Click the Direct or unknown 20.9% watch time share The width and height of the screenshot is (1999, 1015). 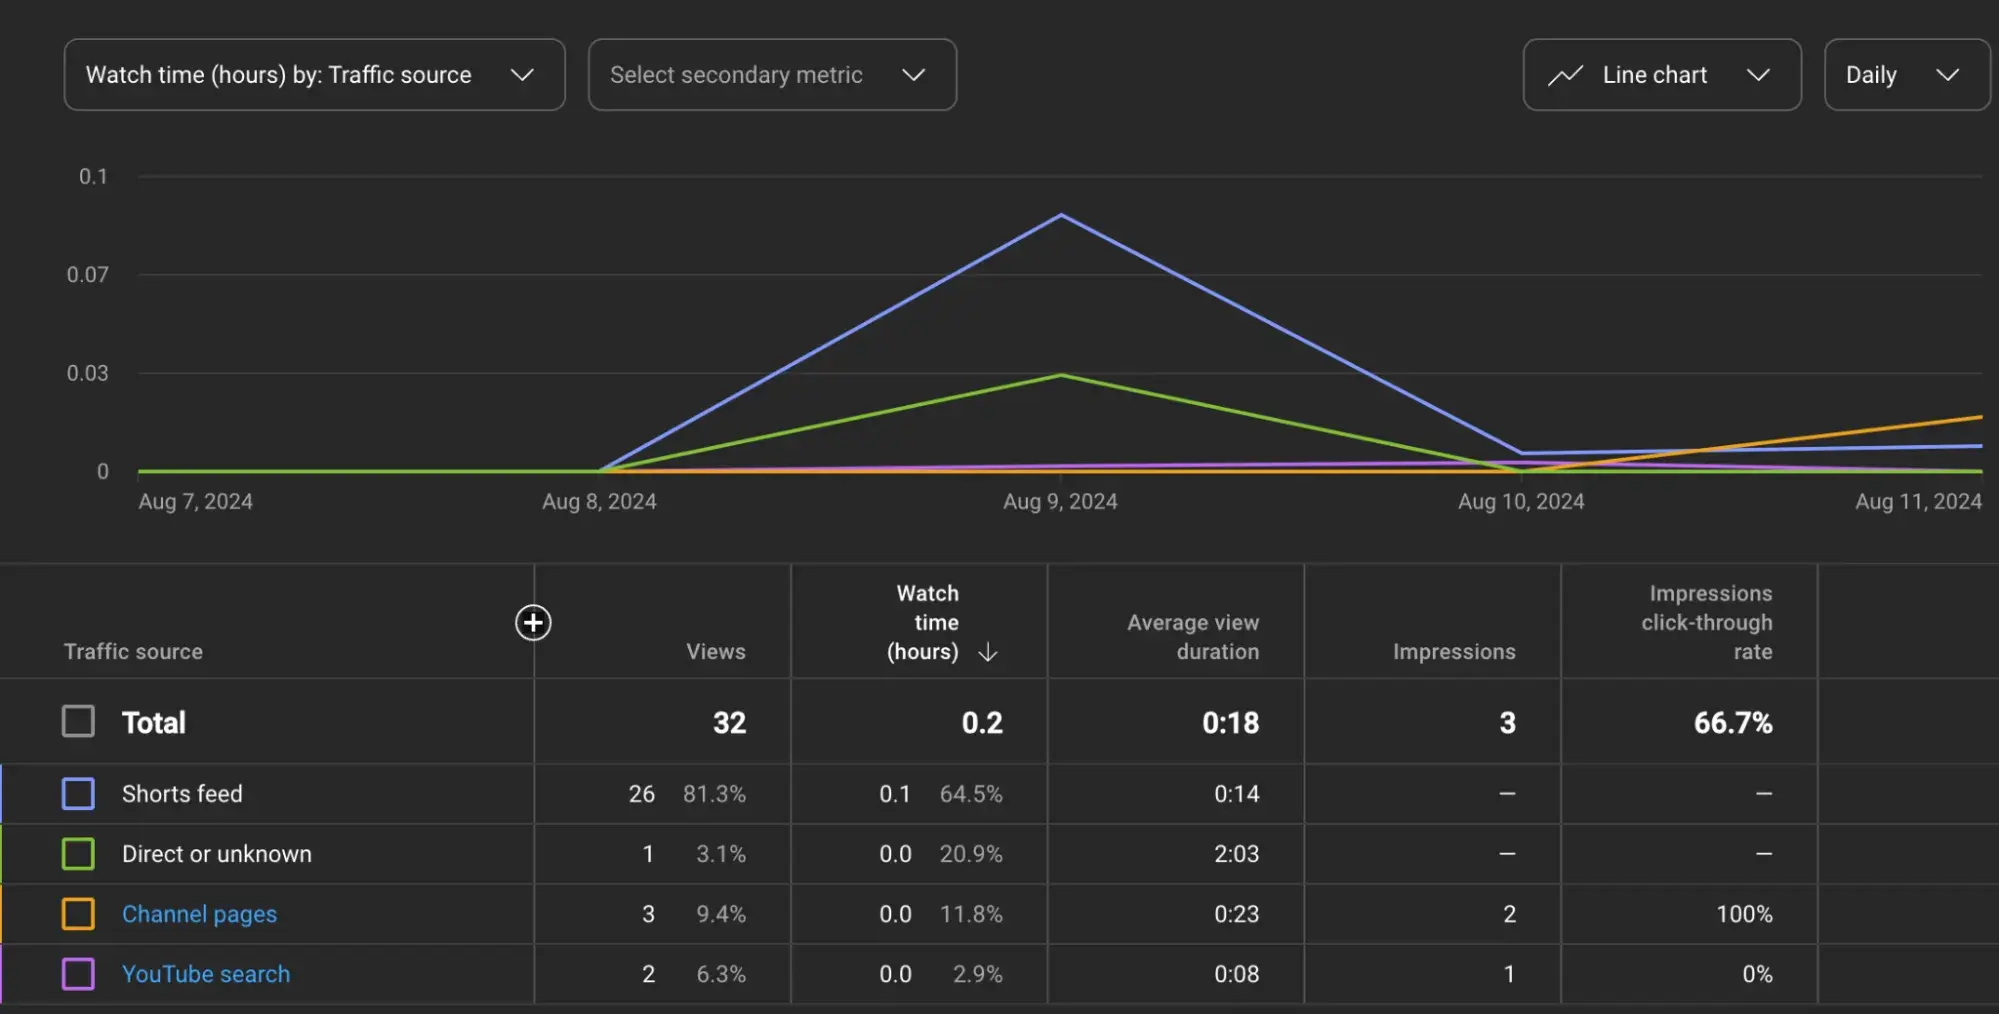[x=971, y=854]
